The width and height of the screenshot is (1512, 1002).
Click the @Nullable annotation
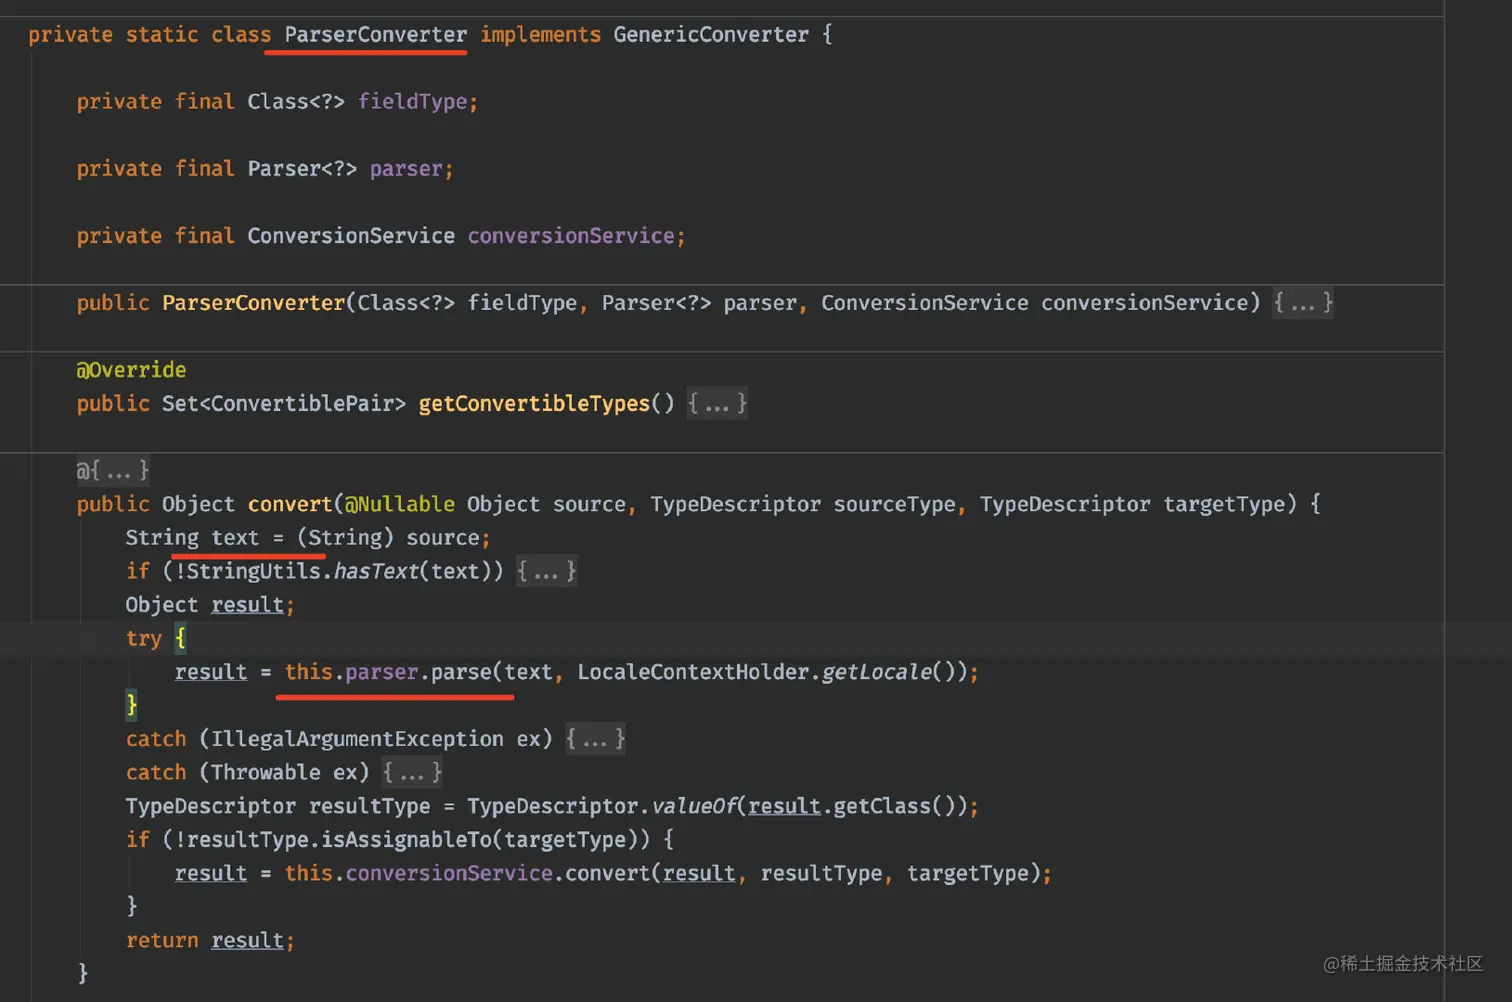400,504
